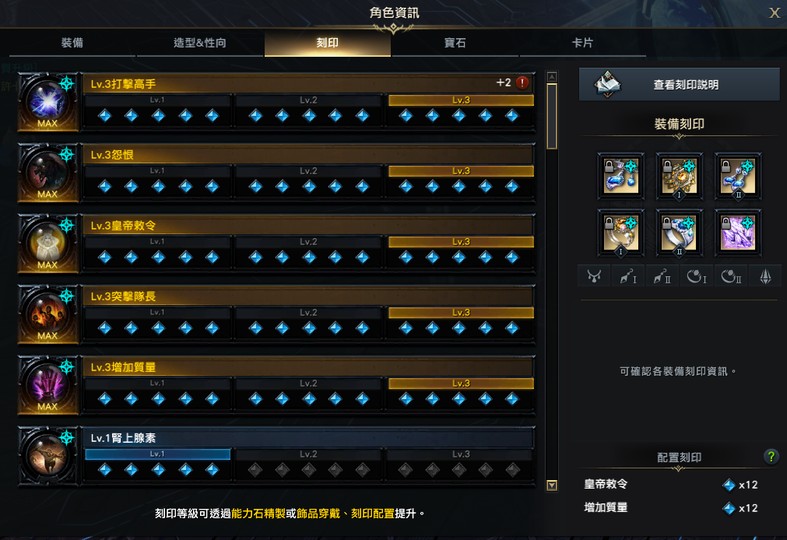
Task: Select the earring I slot filter
Action: pos(628,276)
